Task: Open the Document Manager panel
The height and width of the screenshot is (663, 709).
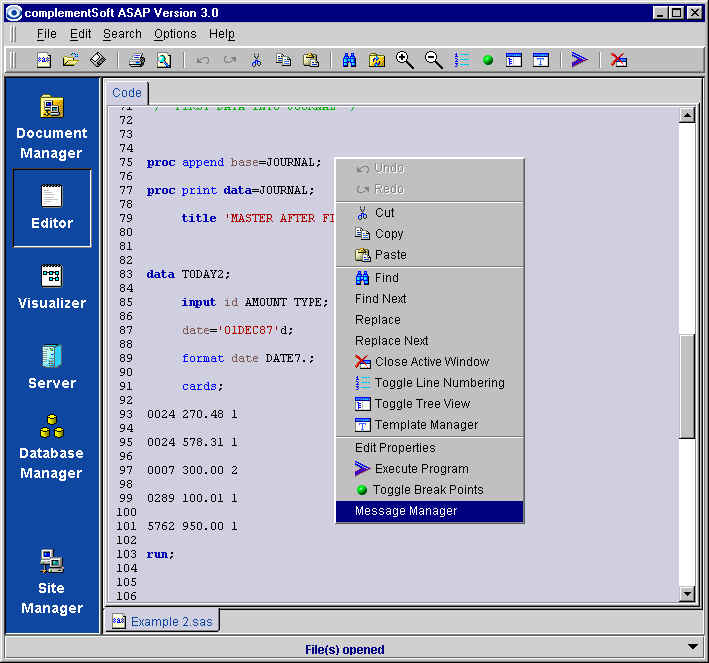Action: click(x=52, y=127)
